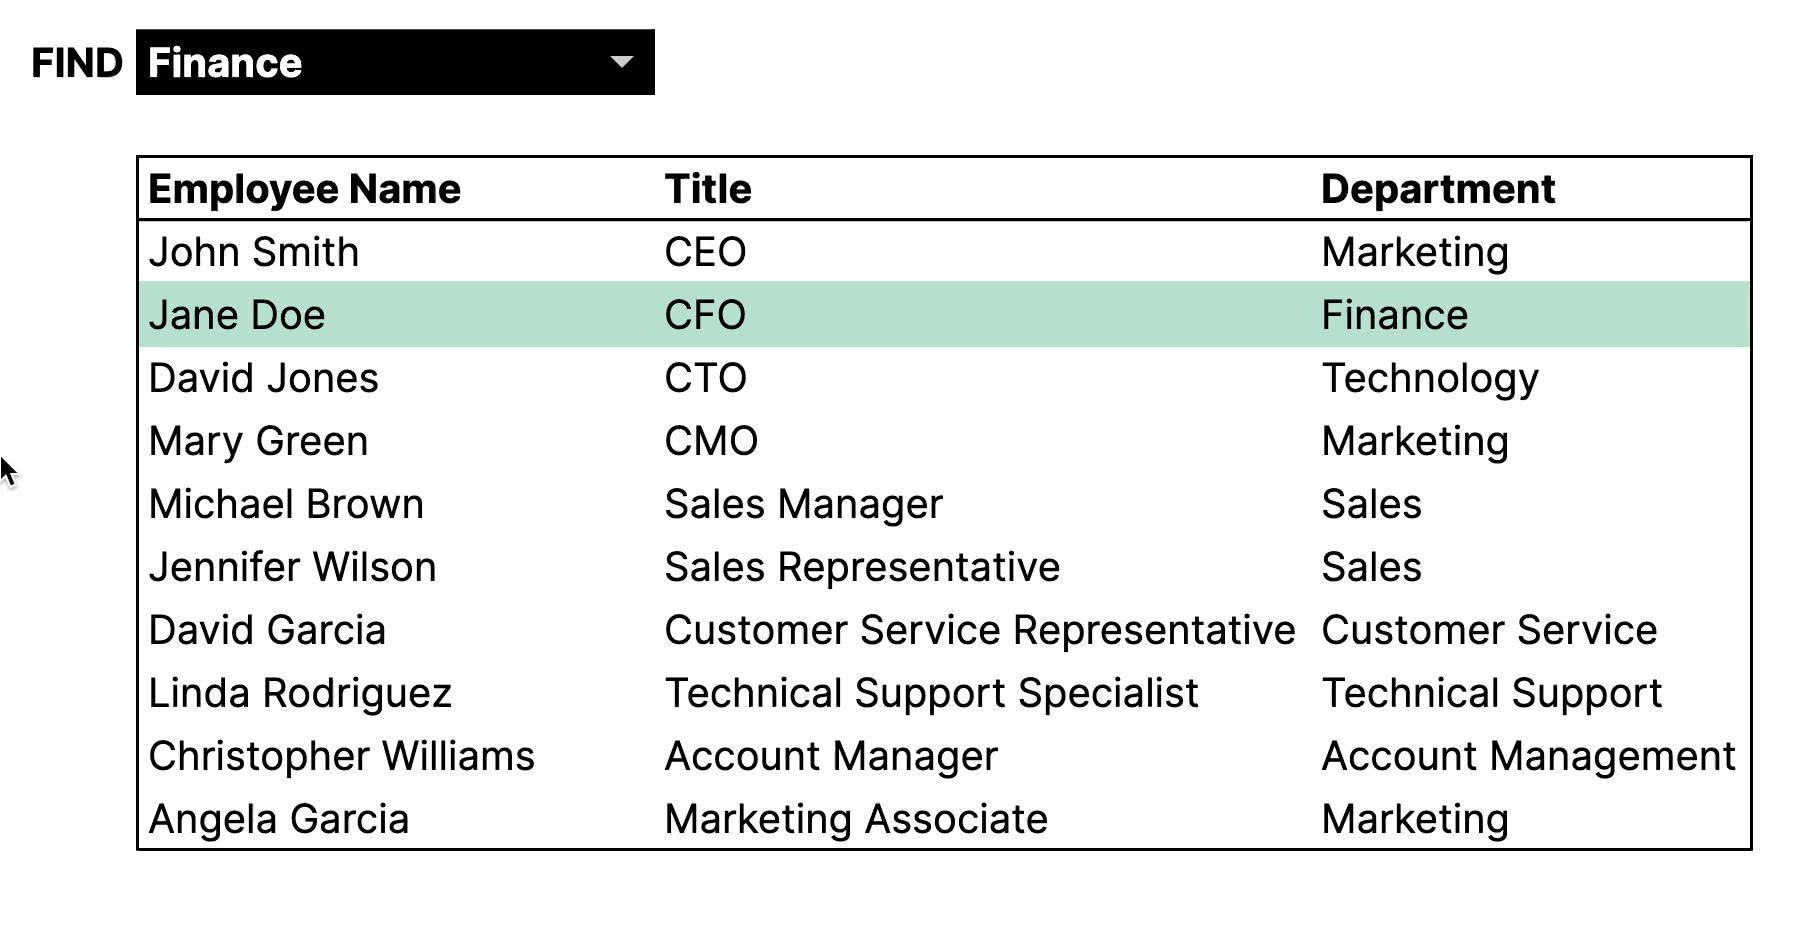1798x930 pixels.
Task: Select the Technology department cell
Action: pos(1429,378)
